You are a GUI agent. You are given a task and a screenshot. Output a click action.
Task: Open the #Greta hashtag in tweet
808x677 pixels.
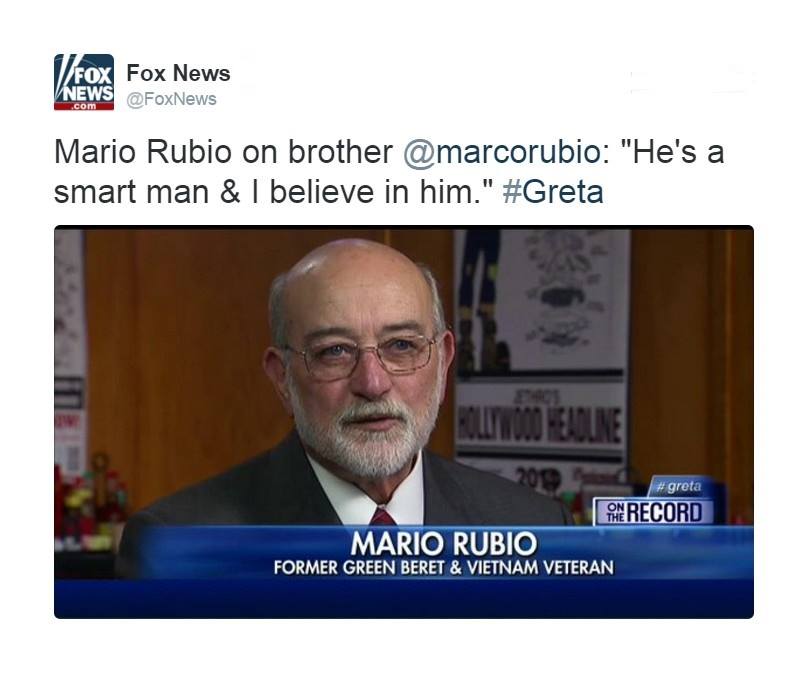(553, 192)
